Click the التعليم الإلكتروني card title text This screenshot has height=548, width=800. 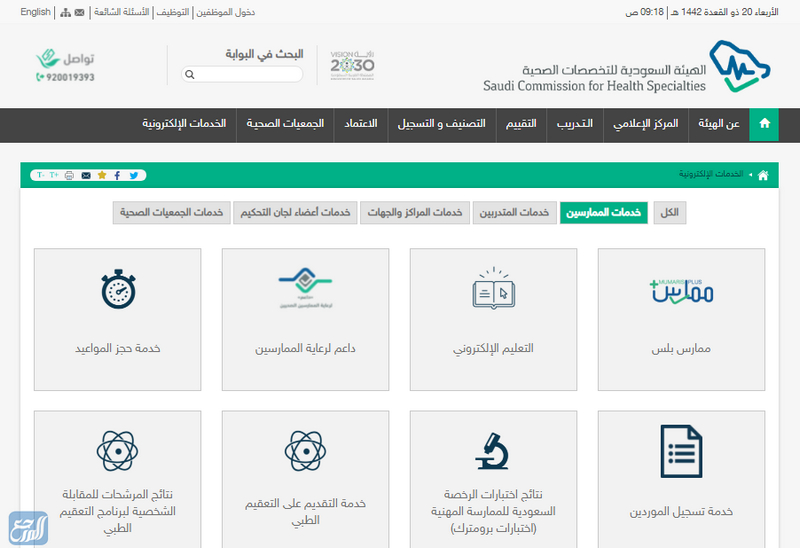point(493,348)
